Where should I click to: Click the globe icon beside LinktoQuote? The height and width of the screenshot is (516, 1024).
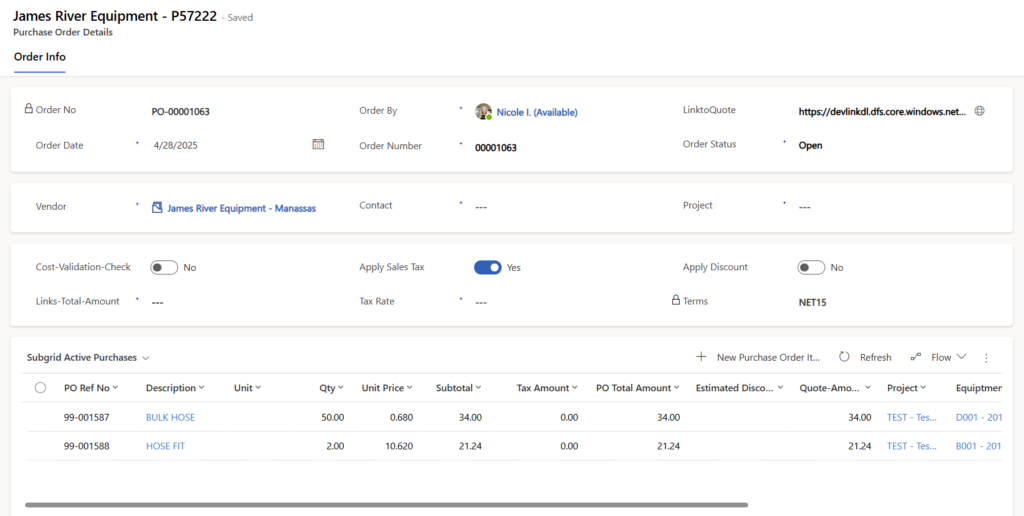pos(979,111)
